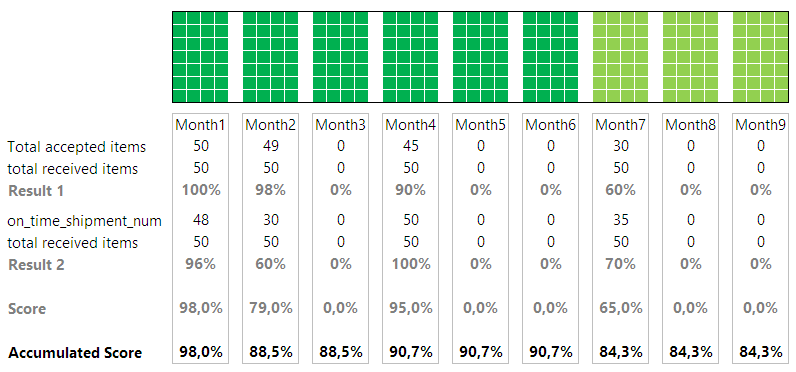
Task: Click Month9 Accumulated Score 84,3%
Action: pos(760,353)
